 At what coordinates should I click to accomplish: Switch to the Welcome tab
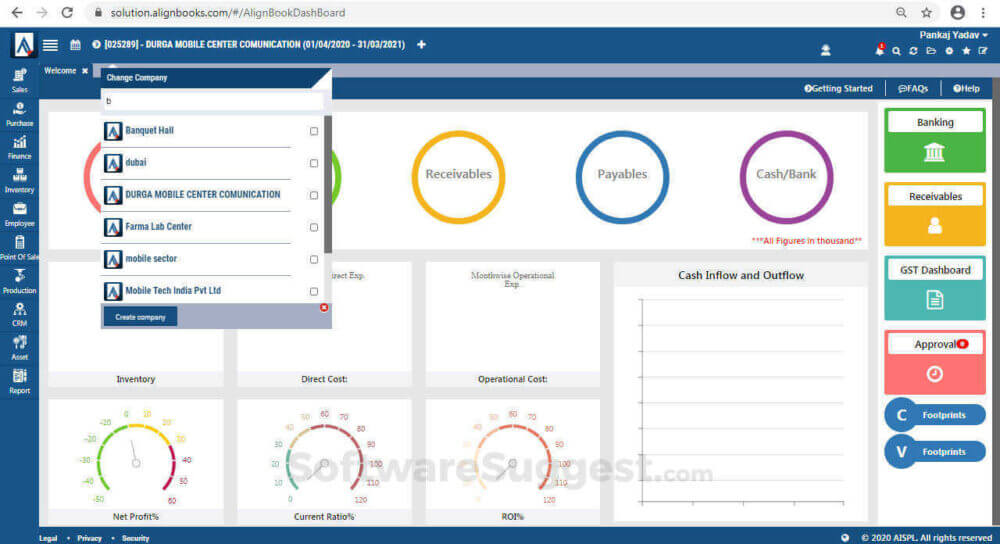(60, 71)
